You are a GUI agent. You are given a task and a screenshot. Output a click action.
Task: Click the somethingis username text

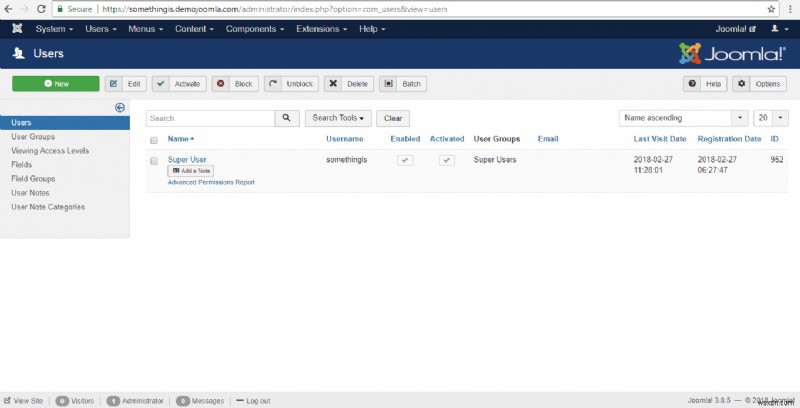[347, 160]
